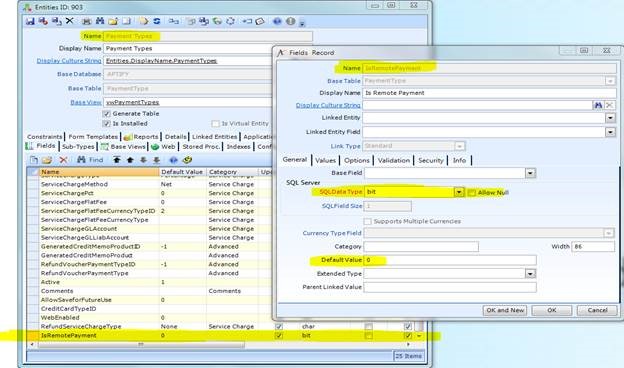Click the gray move-down arrow icon
Screen dimensions: 624x368
tap(143, 160)
